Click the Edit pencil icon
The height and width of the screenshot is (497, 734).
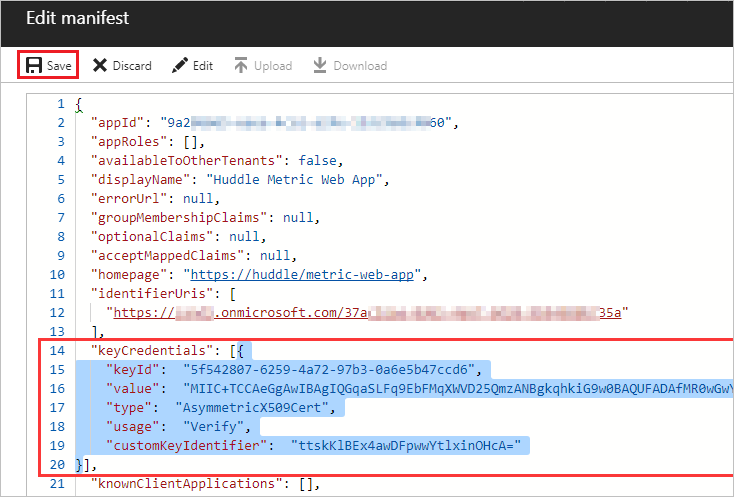tap(180, 66)
